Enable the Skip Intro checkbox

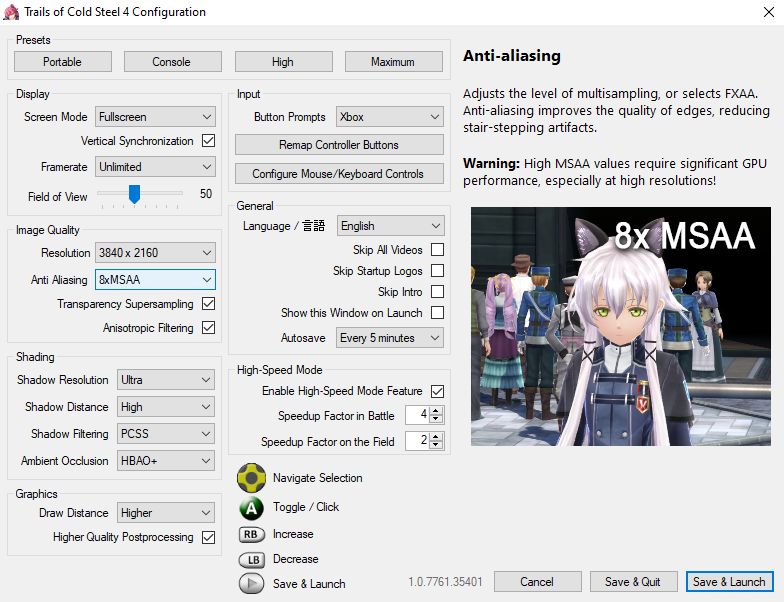(x=437, y=292)
